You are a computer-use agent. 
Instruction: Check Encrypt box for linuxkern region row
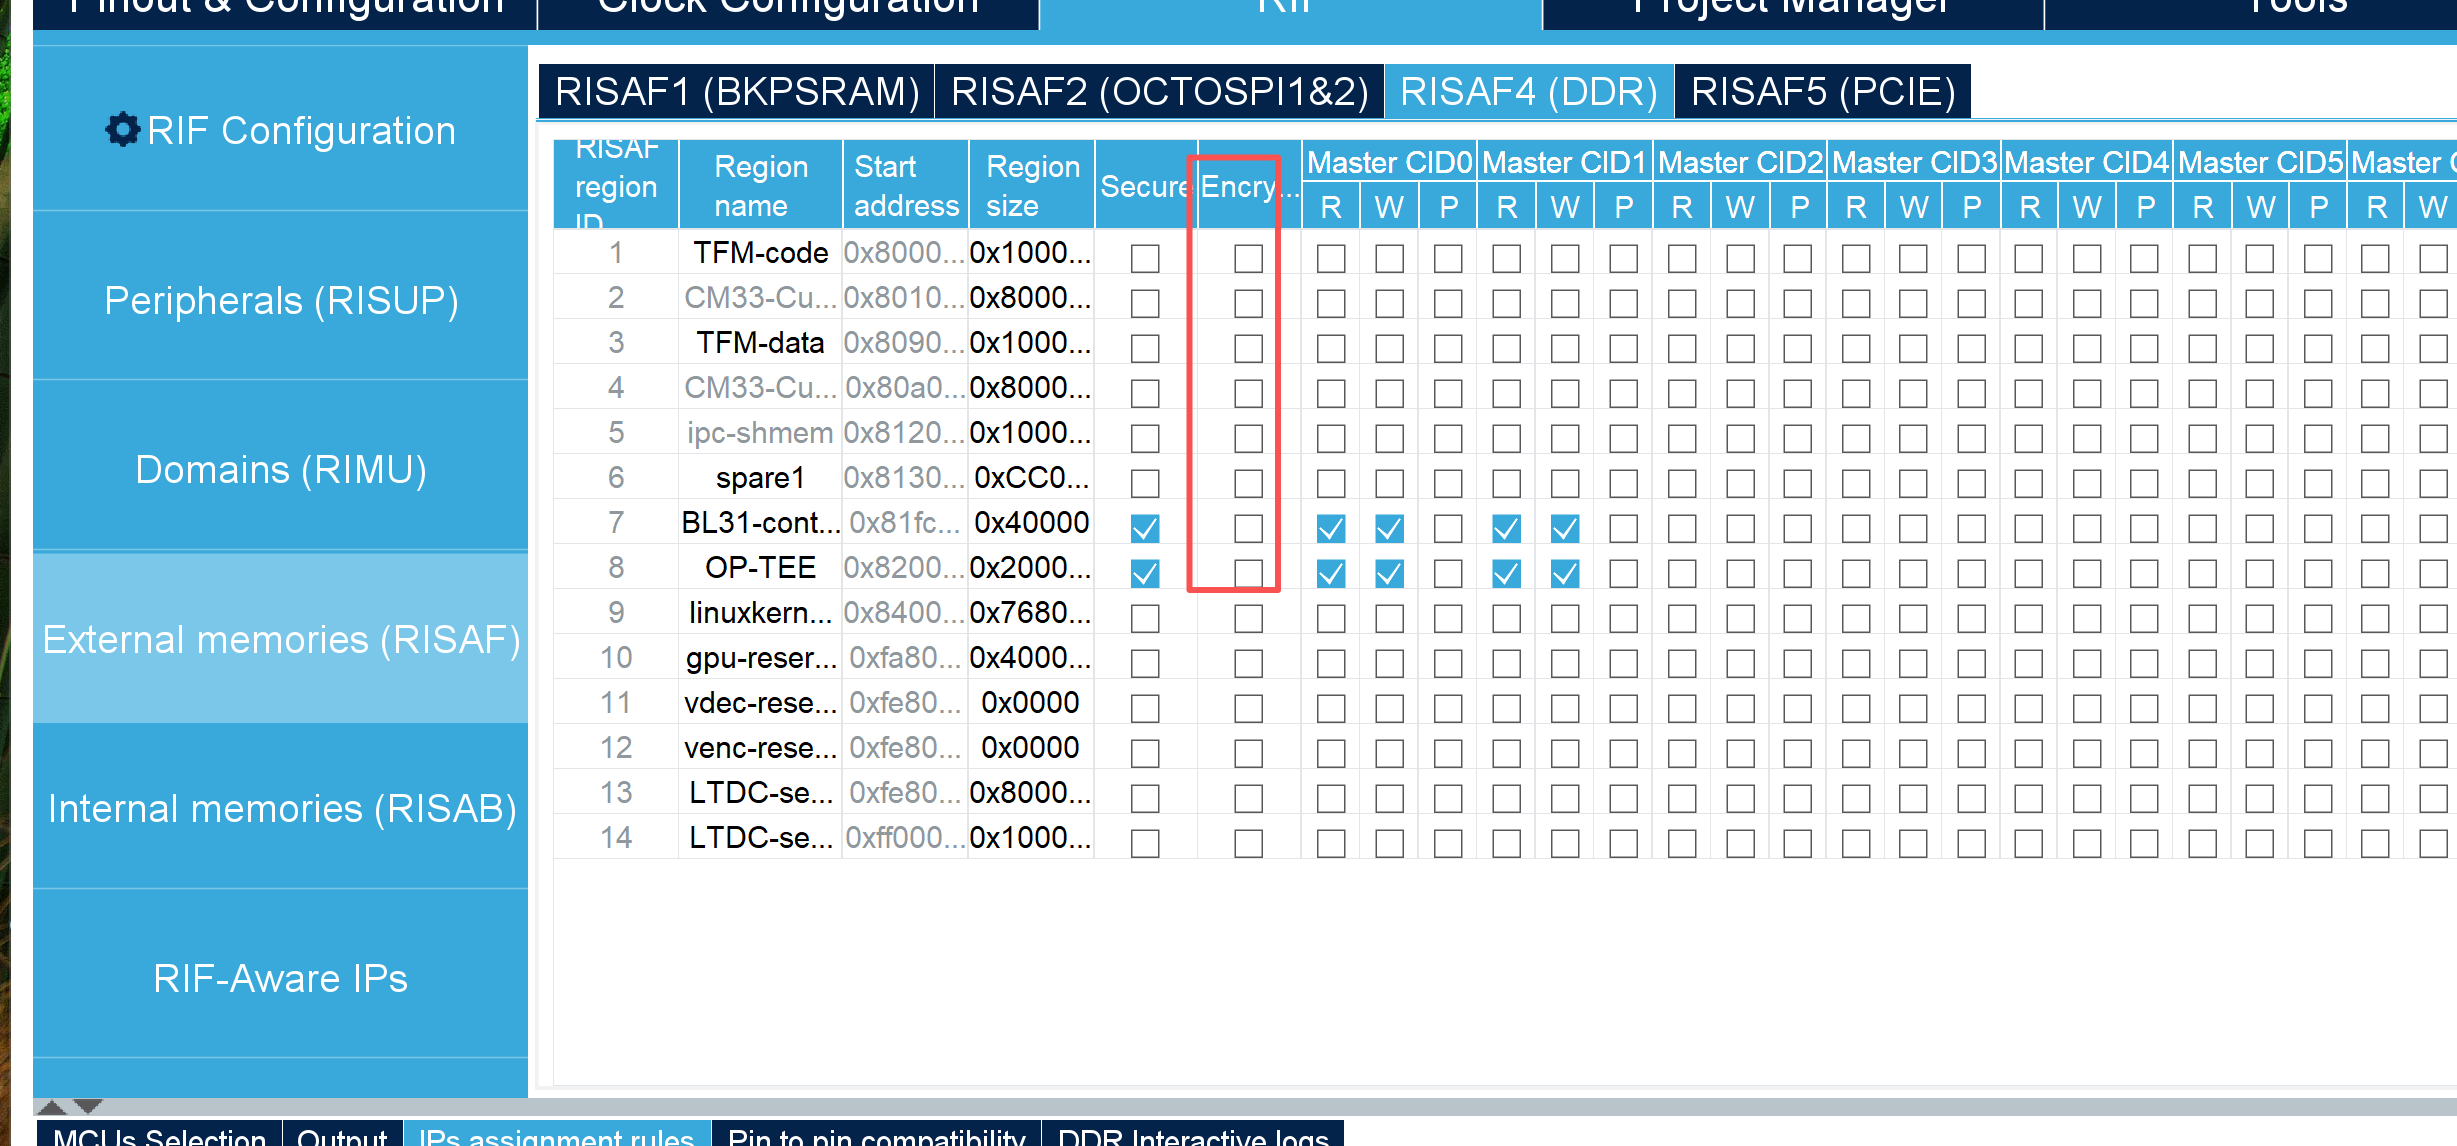click(1247, 618)
